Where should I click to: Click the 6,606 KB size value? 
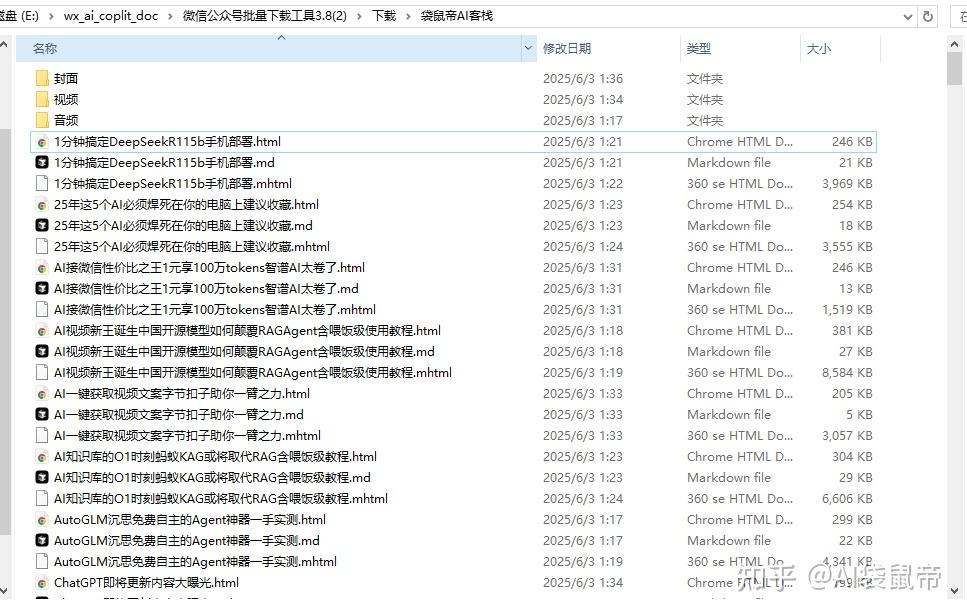847,499
